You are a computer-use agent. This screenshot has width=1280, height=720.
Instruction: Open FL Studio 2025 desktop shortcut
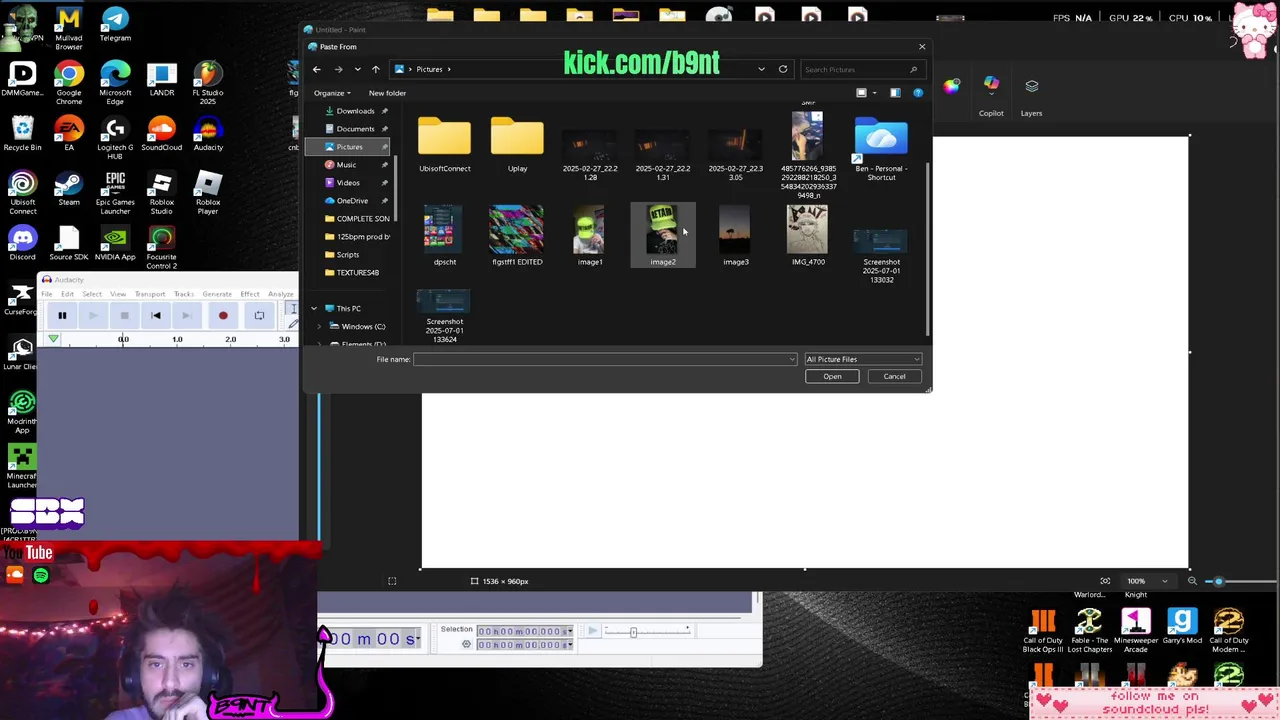pyautogui.click(x=207, y=82)
